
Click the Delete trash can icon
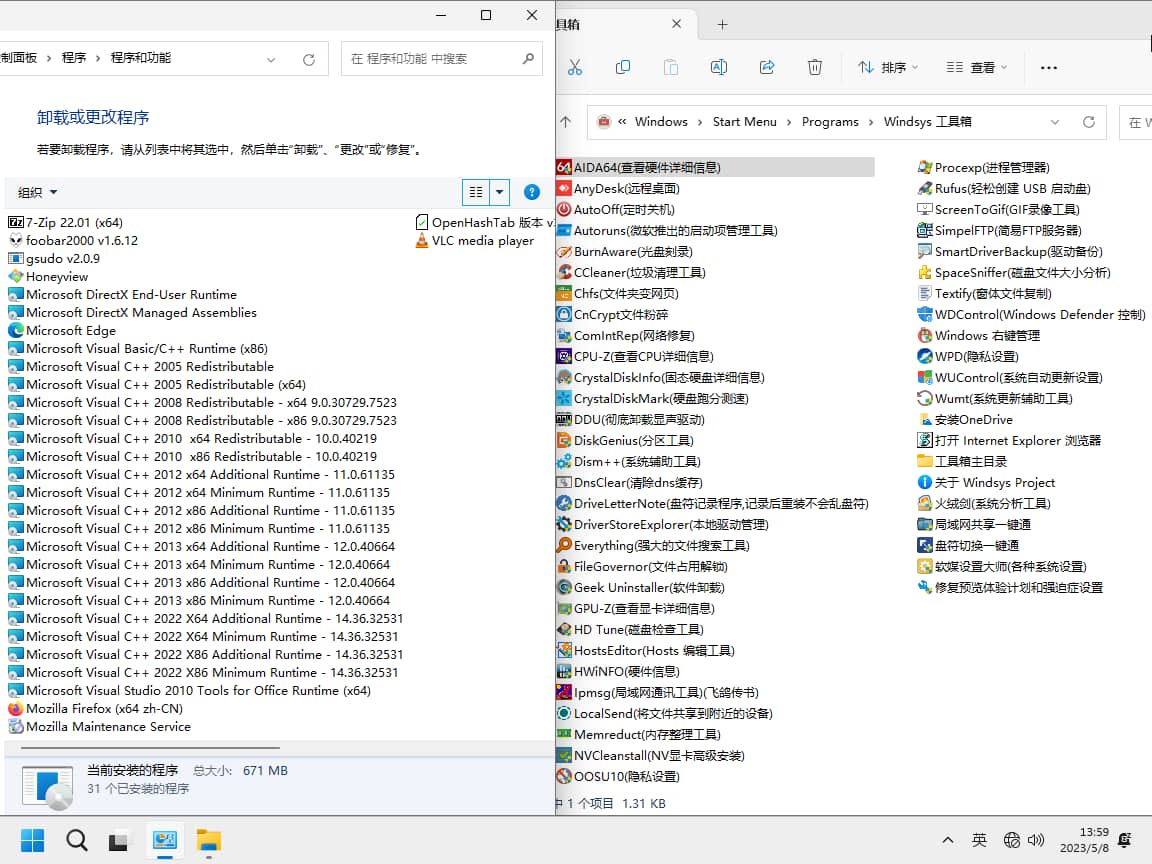coord(815,67)
